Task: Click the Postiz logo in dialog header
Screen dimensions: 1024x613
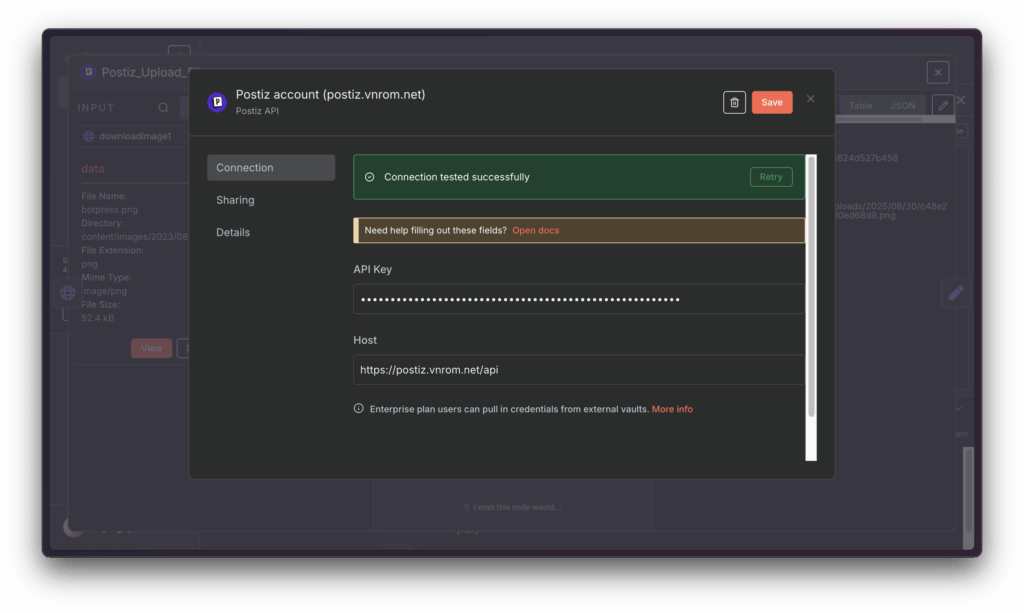Action: [217, 102]
